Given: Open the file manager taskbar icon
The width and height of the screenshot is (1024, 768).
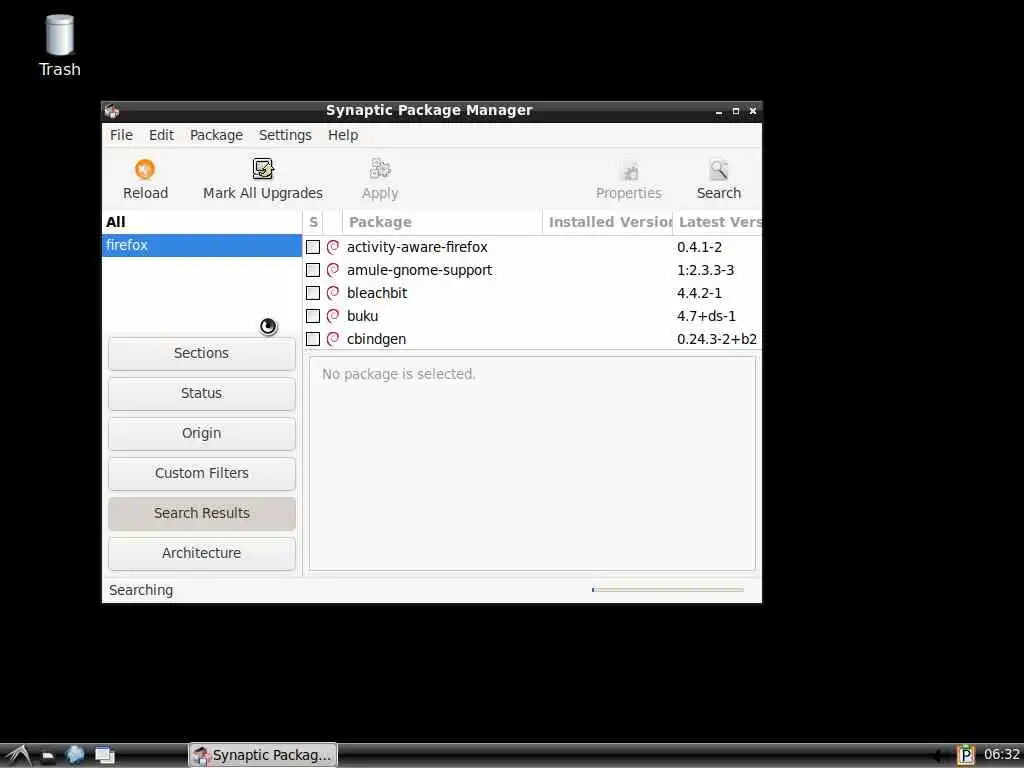Looking at the screenshot, I should [x=48, y=756].
